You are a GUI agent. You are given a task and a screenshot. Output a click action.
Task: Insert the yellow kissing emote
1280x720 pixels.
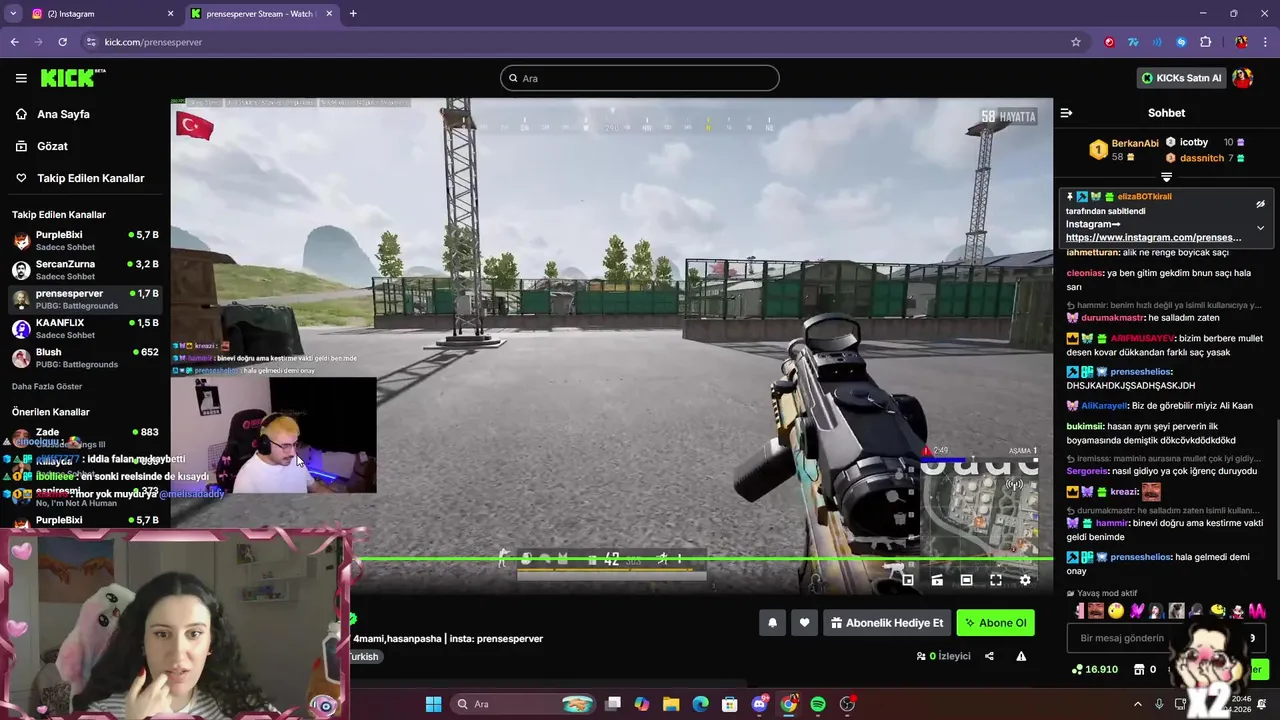click(x=1116, y=611)
